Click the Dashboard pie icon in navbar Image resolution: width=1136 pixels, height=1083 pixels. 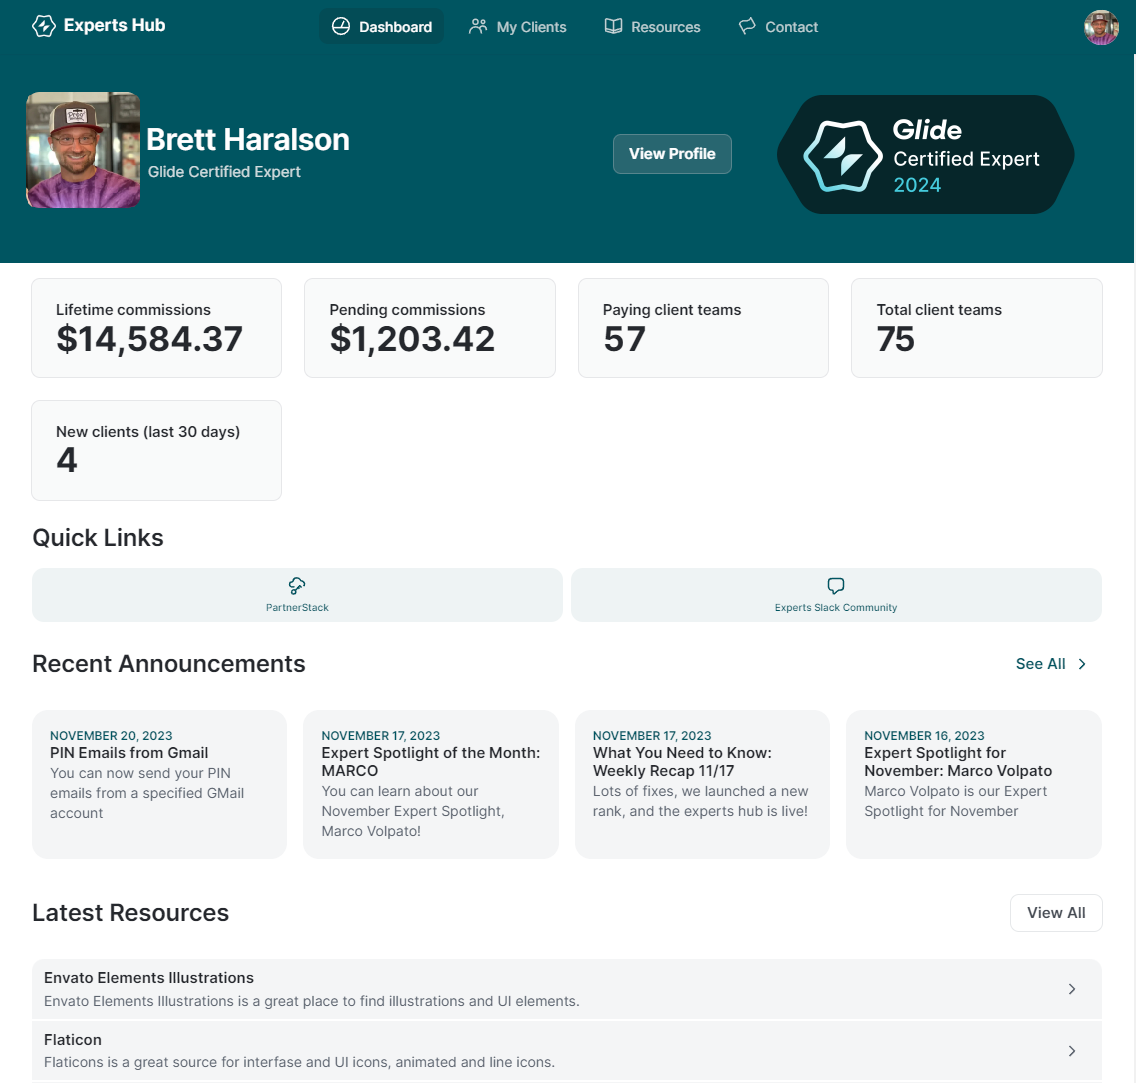click(x=341, y=27)
